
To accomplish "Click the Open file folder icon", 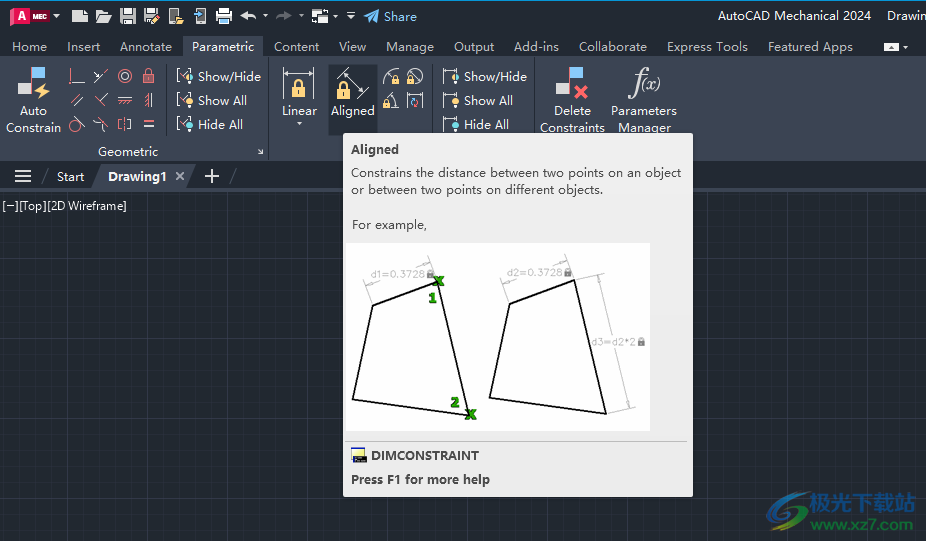I will (x=103, y=16).
